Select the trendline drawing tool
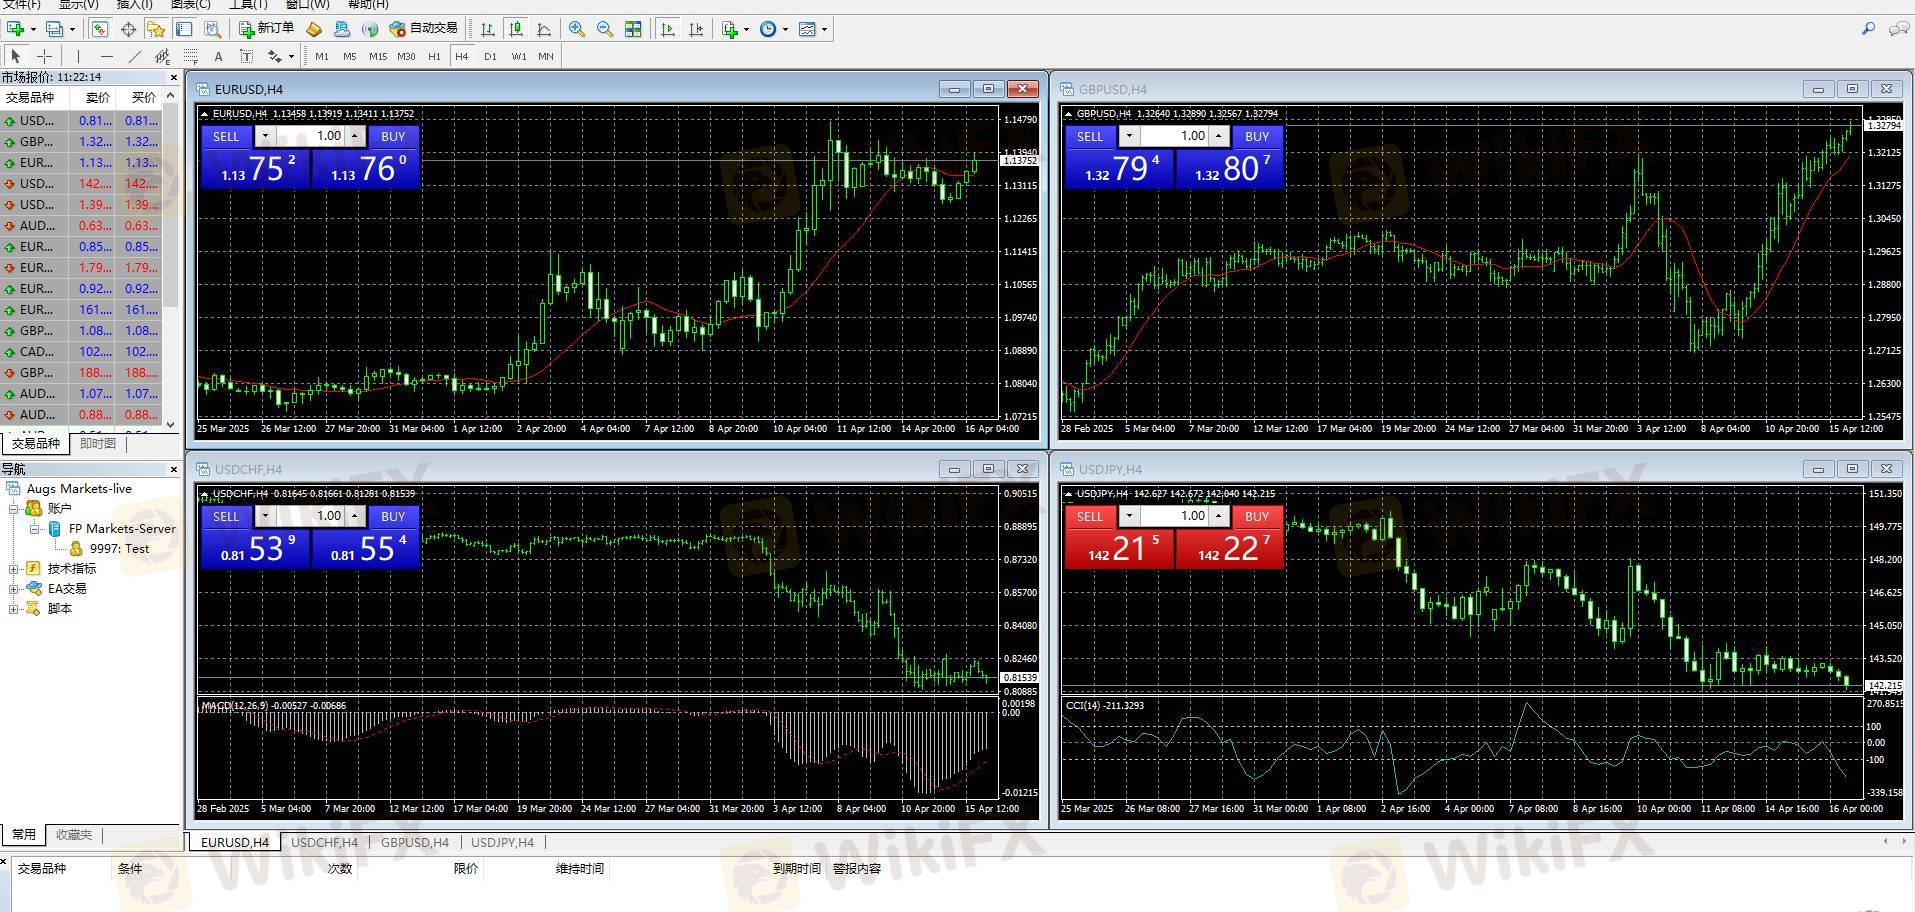Screen dimensions: 1915x912 [x=135, y=56]
